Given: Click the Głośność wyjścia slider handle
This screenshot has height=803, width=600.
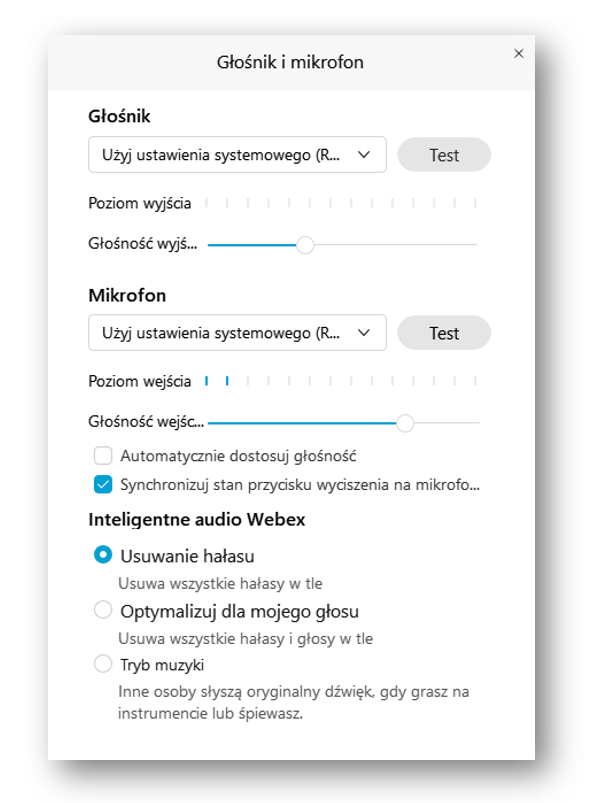Looking at the screenshot, I should tap(305, 245).
